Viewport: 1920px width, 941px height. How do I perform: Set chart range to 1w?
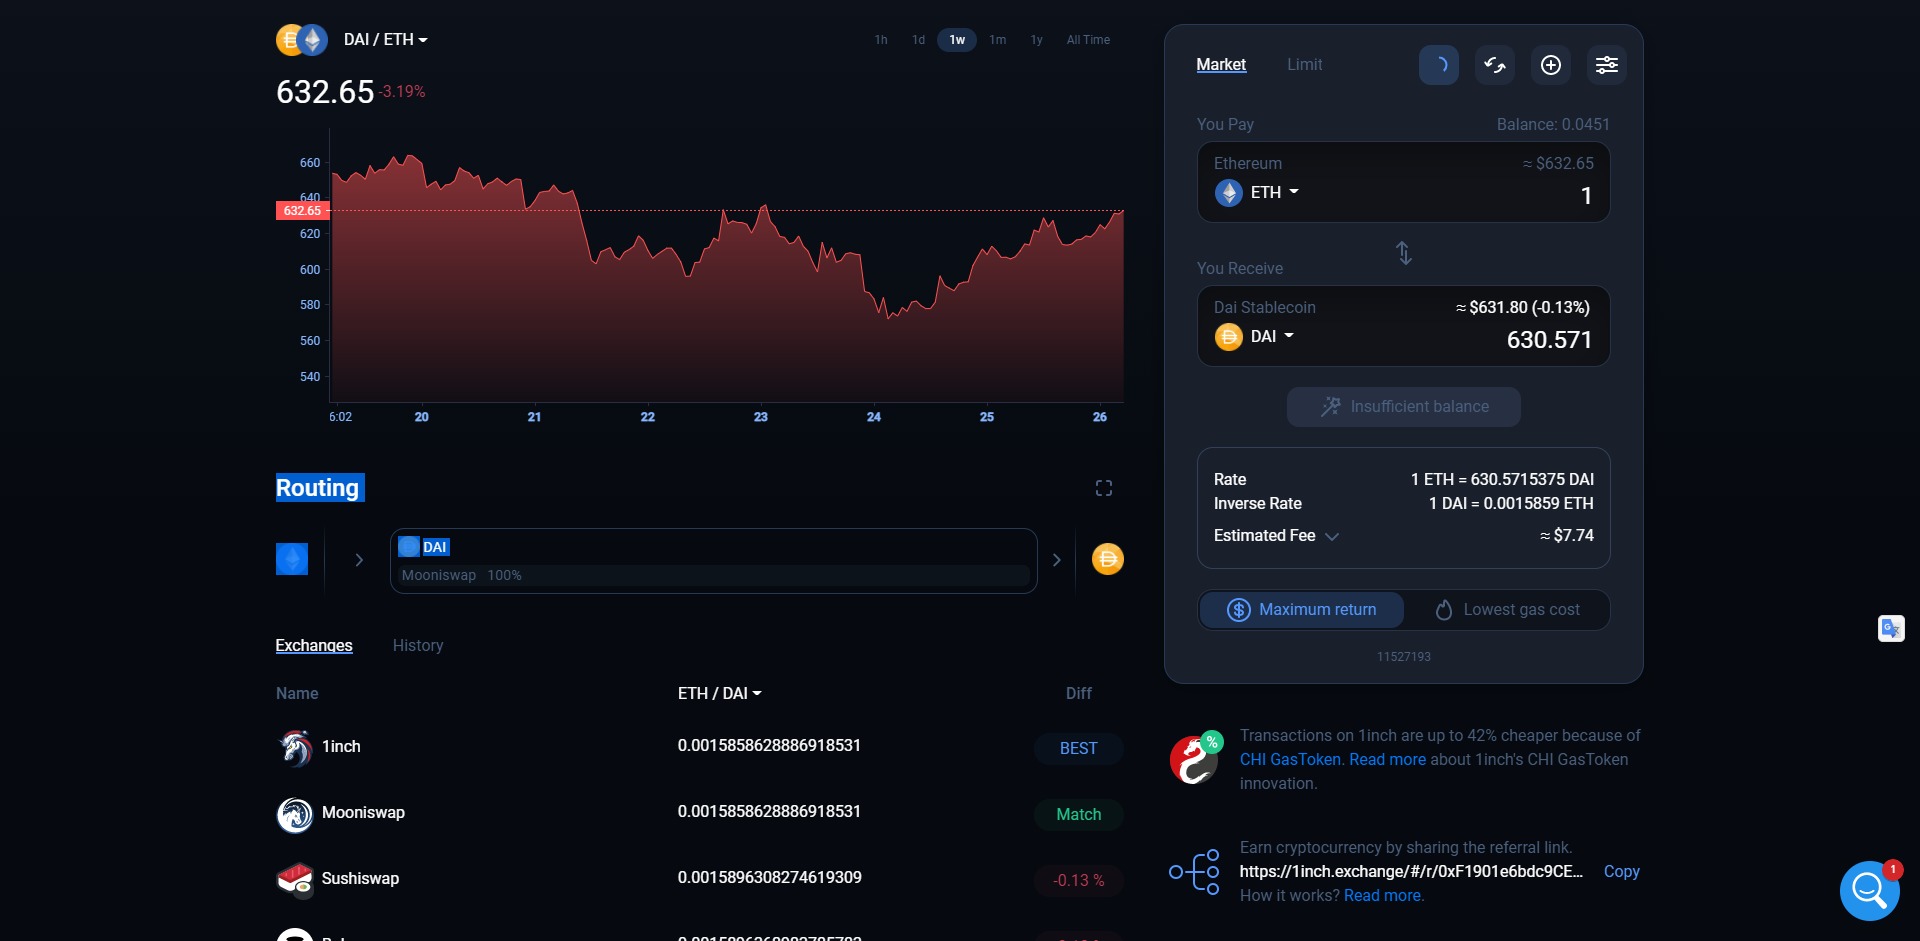coord(957,40)
